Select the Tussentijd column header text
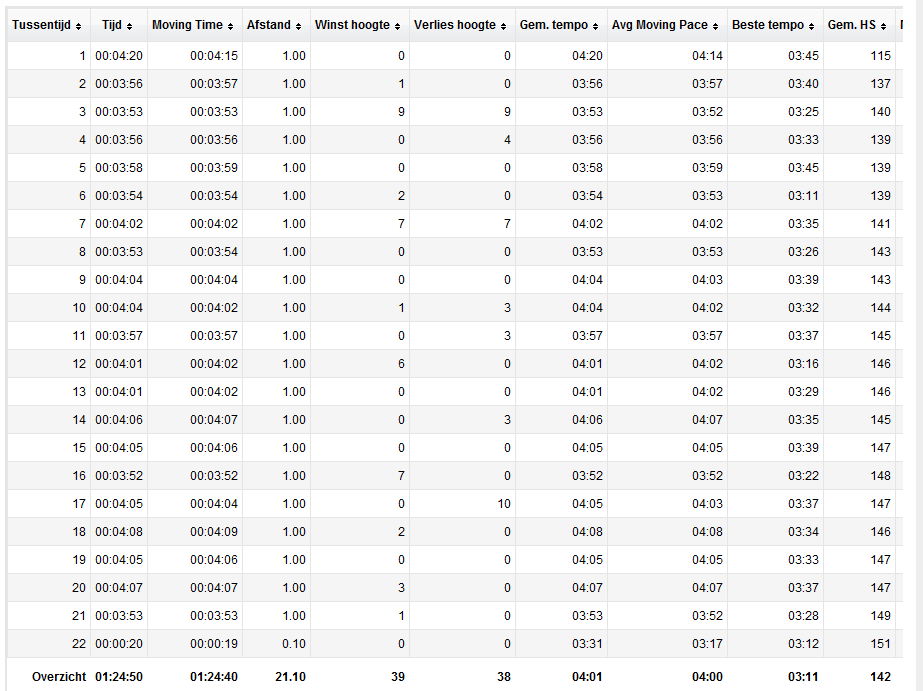Image resolution: width=923 pixels, height=691 pixels. point(41,25)
